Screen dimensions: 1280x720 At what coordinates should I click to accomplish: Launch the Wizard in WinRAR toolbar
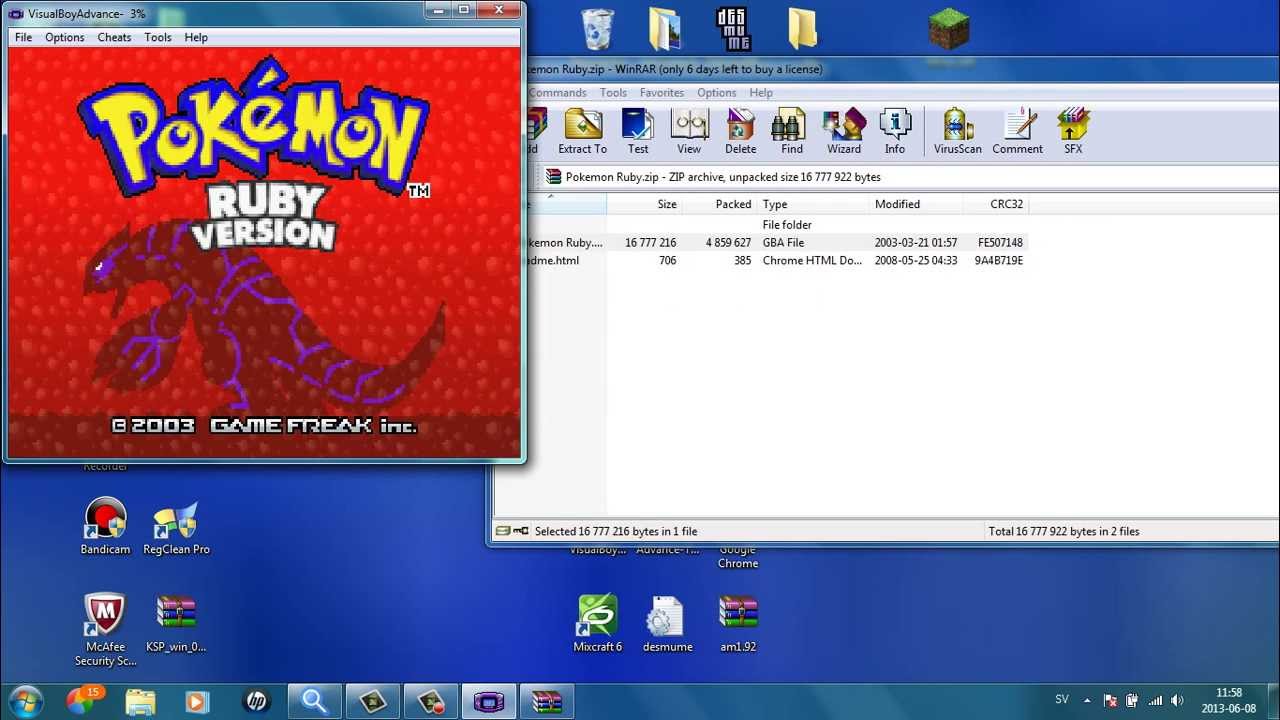coord(844,131)
